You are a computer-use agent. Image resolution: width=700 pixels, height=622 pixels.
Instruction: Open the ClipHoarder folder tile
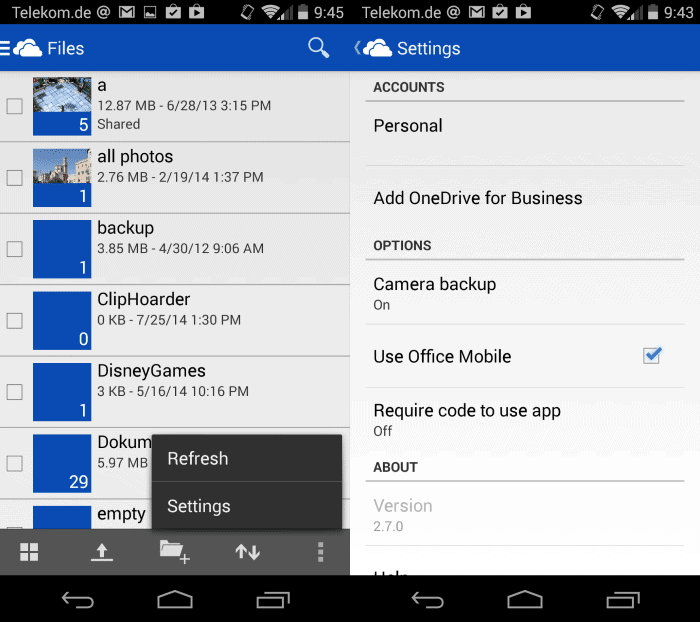pyautogui.click(x=62, y=321)
